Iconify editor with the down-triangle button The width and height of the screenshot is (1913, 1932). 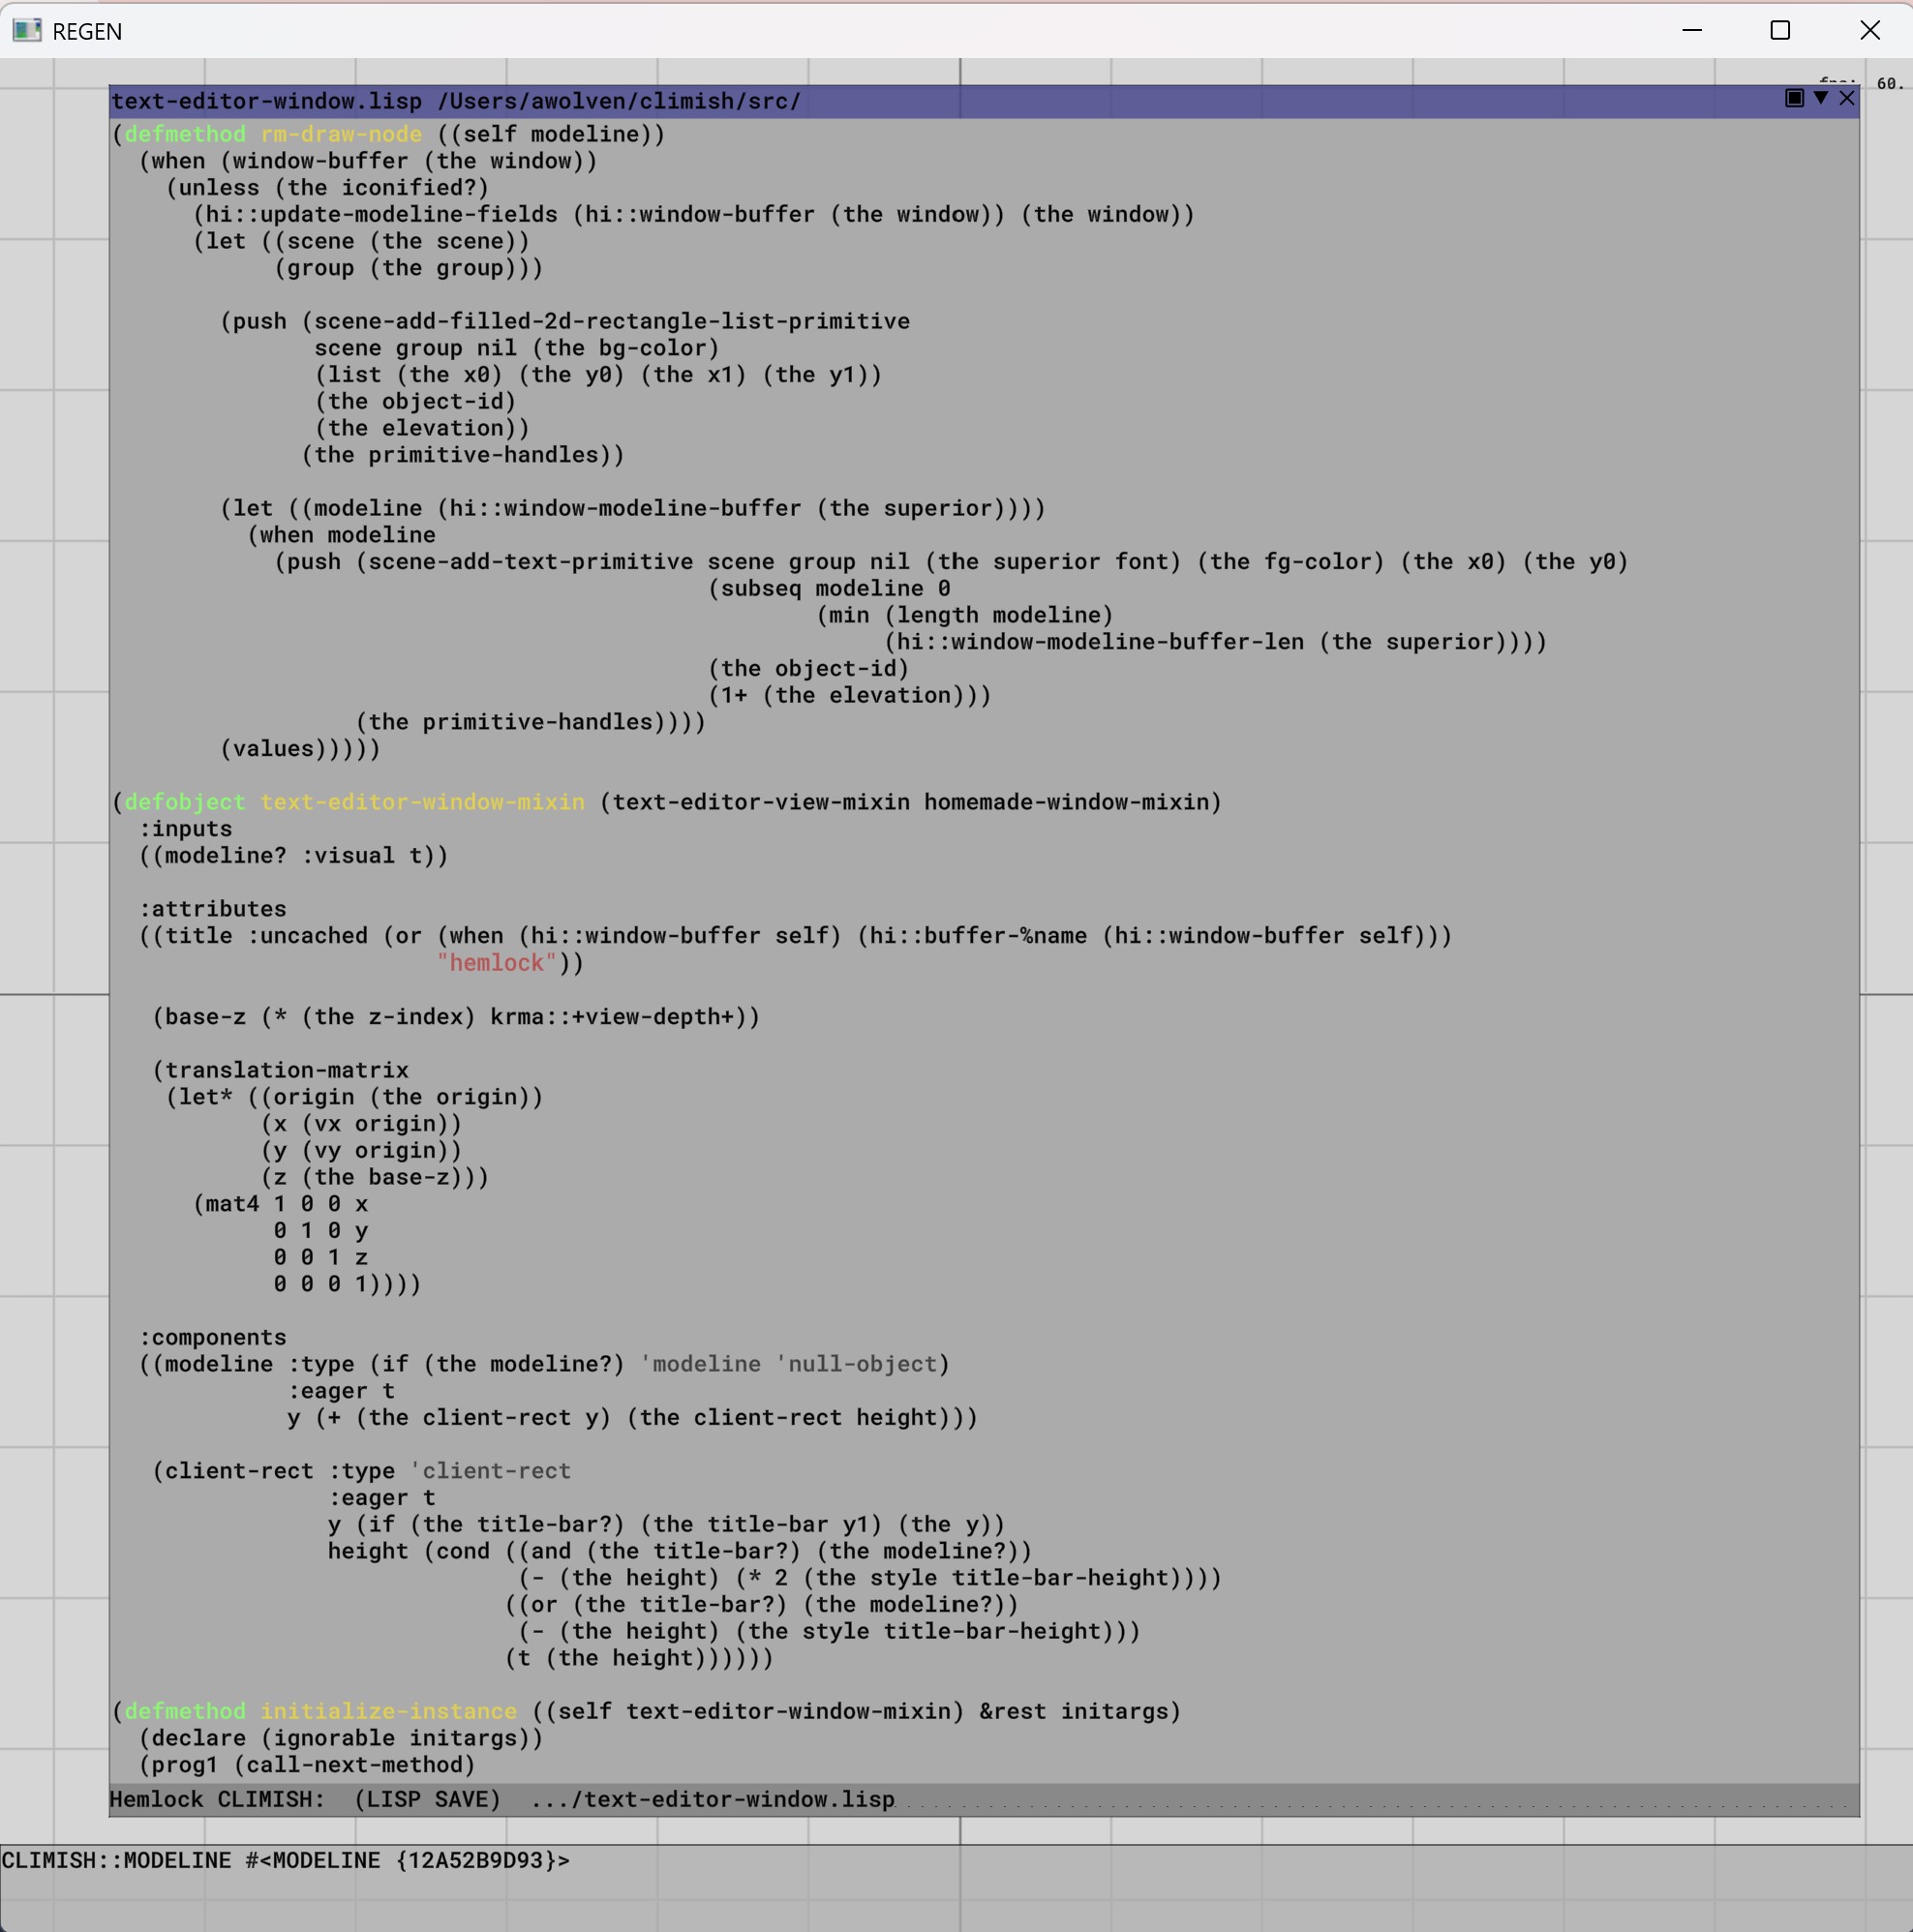coord(1821,97)
